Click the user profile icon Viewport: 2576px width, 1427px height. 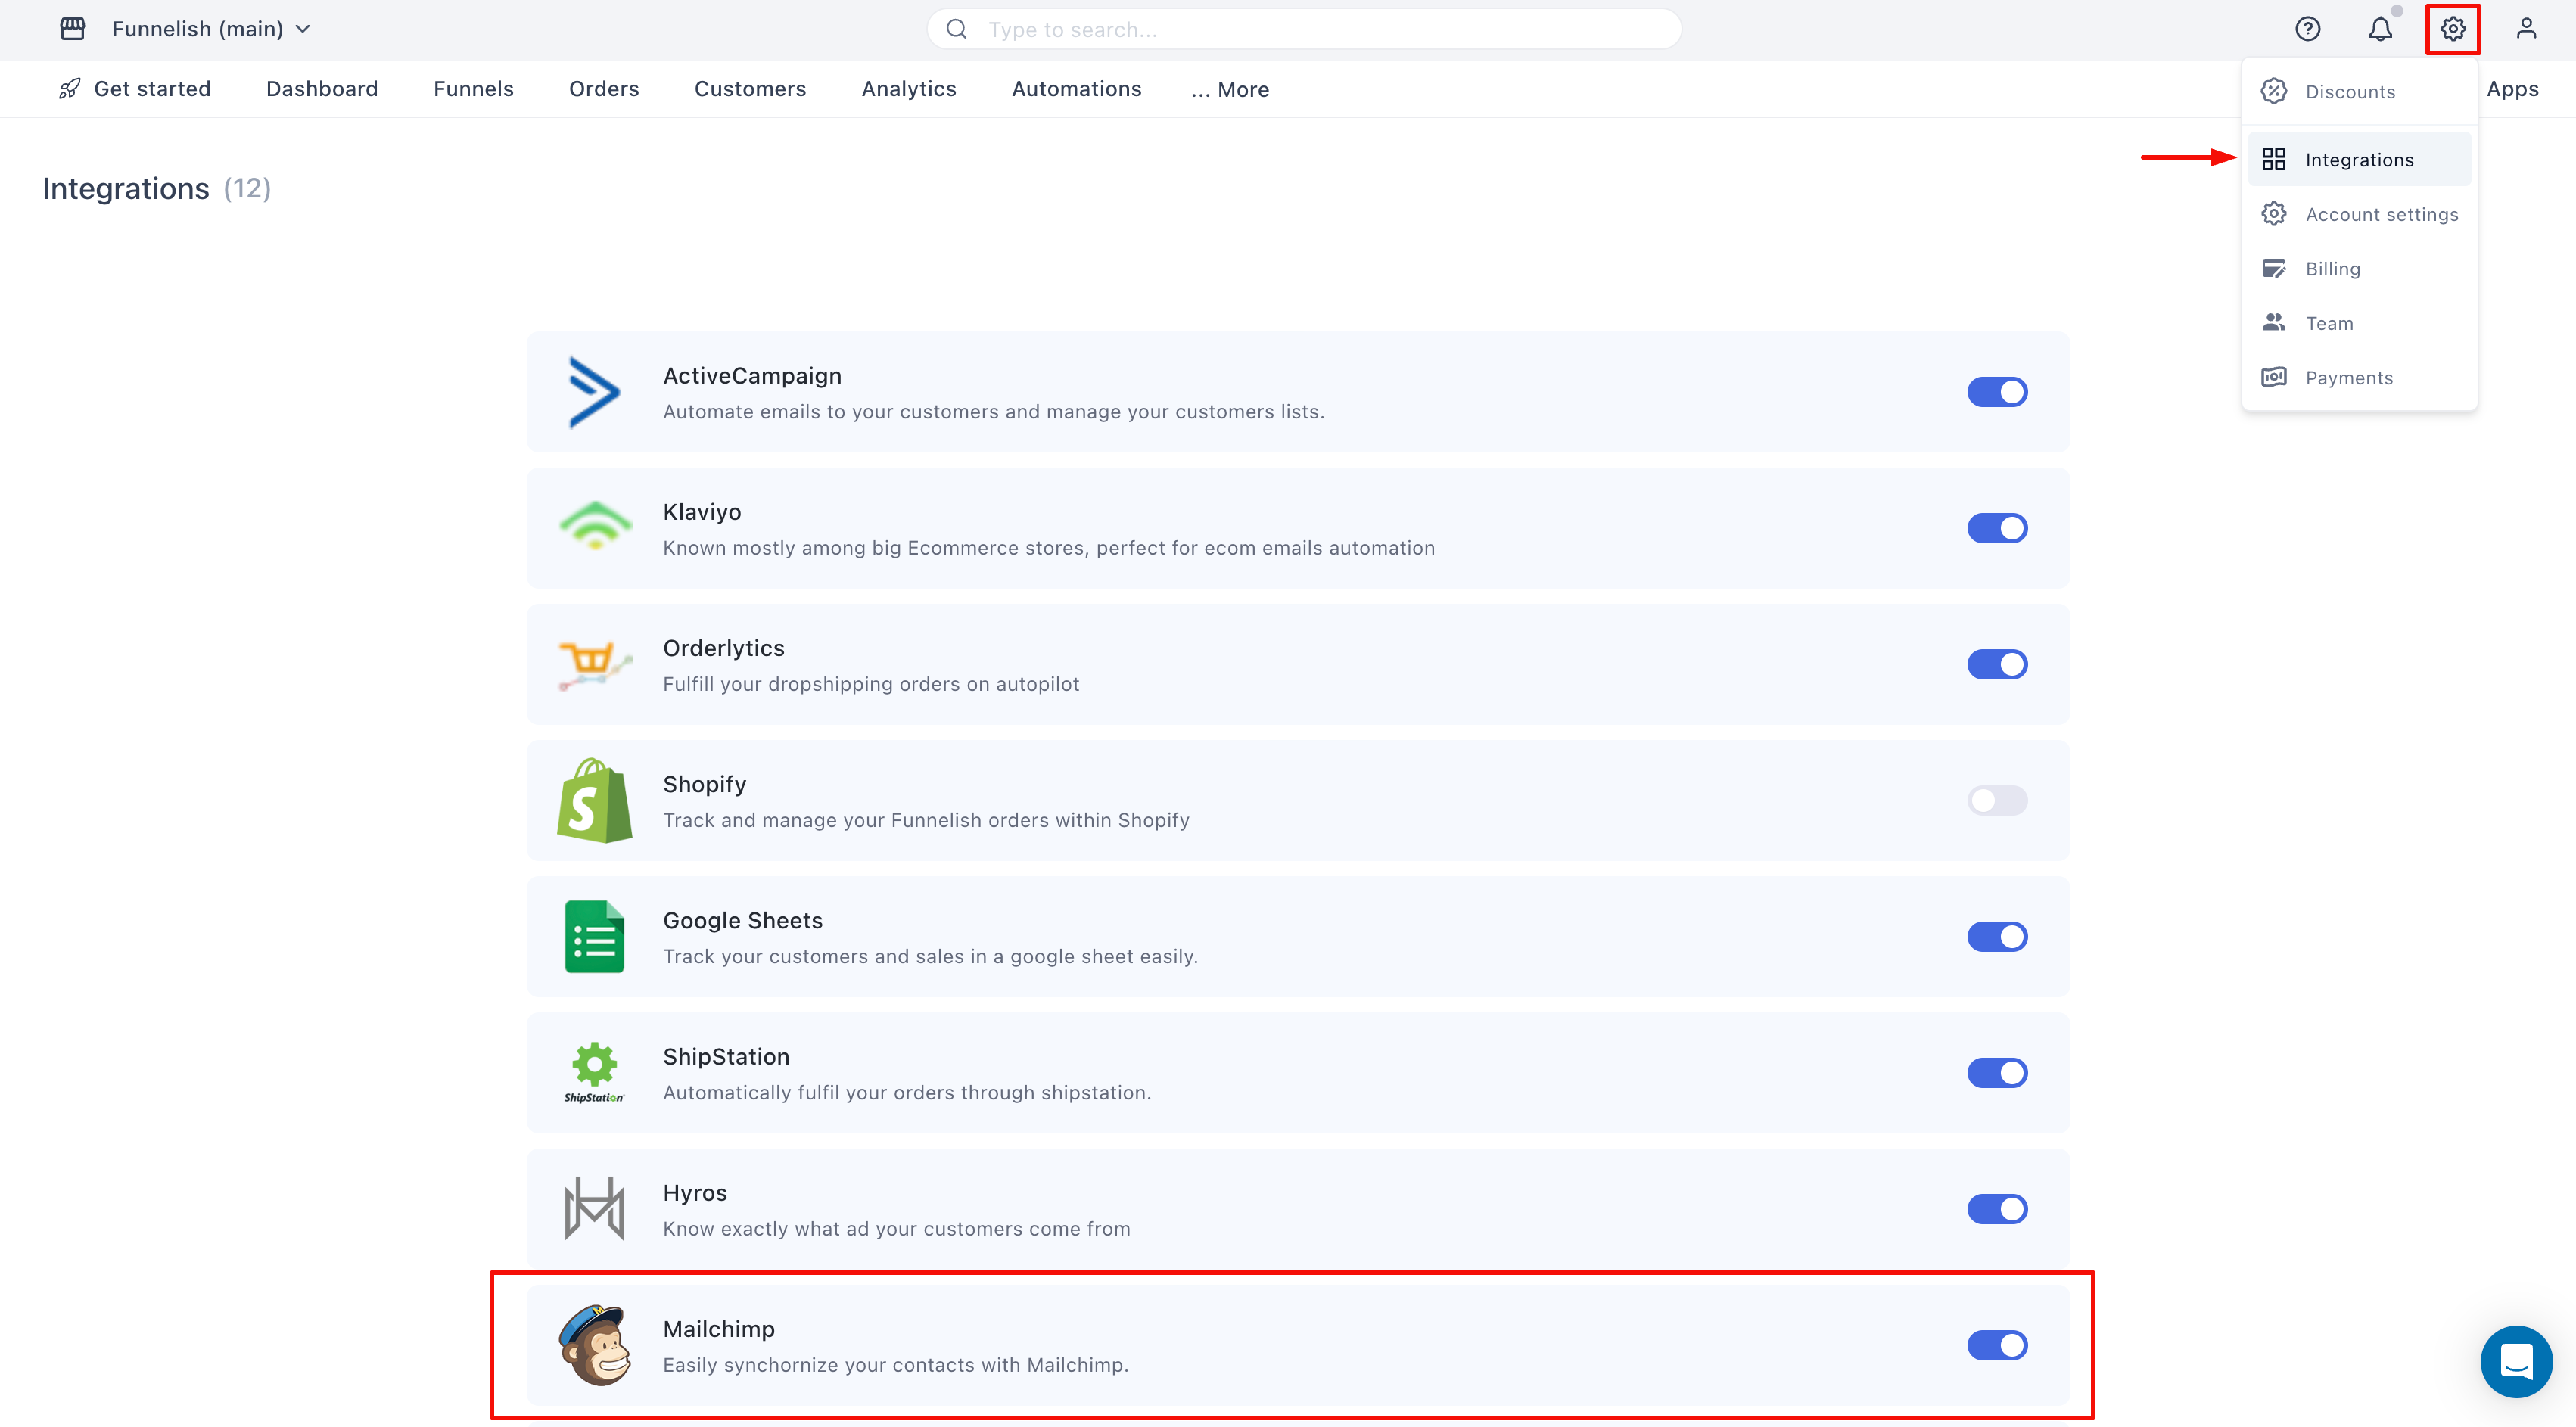pyautogui.click(x=2526, y=29)
